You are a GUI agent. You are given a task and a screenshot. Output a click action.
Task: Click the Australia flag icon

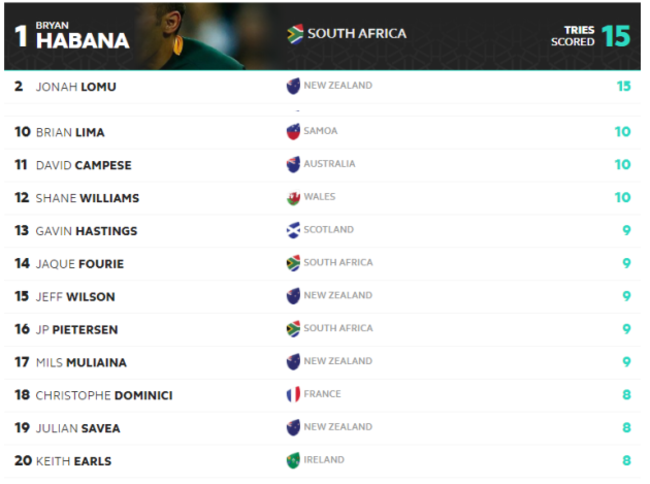pos(293,165)
